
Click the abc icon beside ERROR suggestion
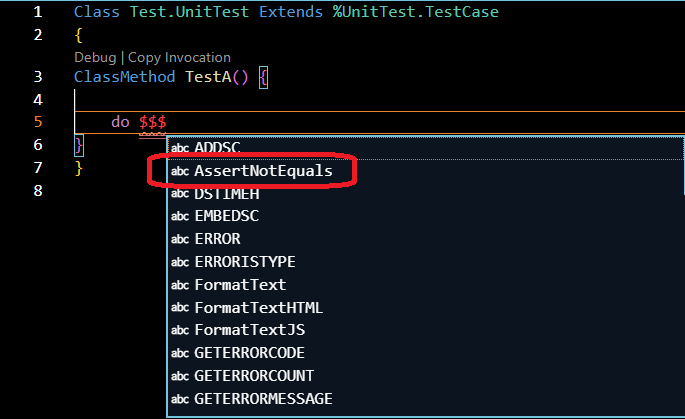[x=180, y=240]
